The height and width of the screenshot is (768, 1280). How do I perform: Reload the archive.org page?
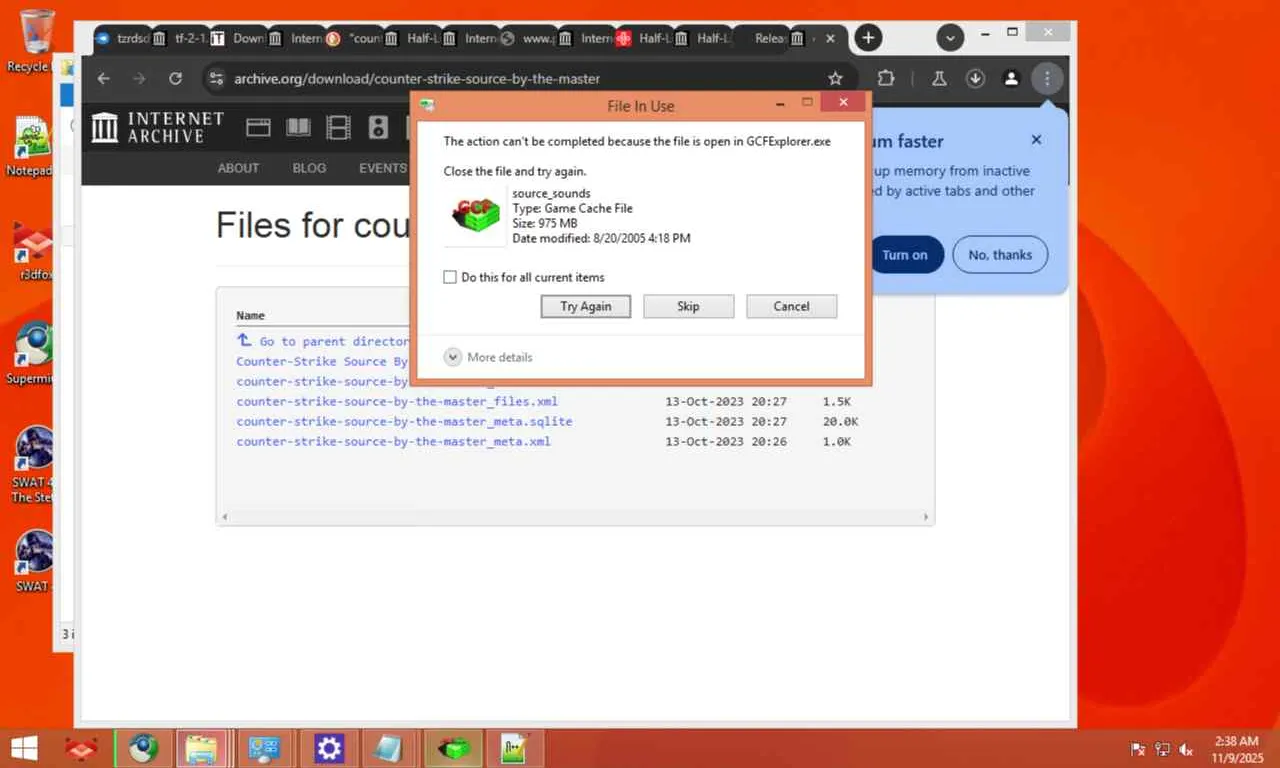(175, 78)
